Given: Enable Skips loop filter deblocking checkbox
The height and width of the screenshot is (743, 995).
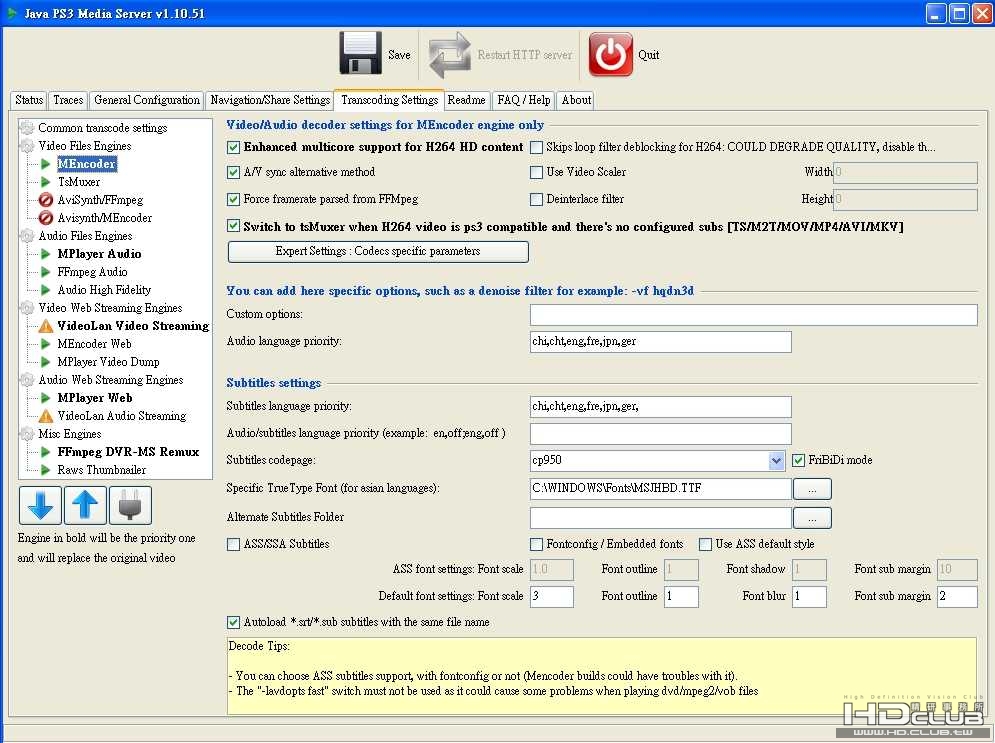Looking at the screenshot, I should pos(536,147).
